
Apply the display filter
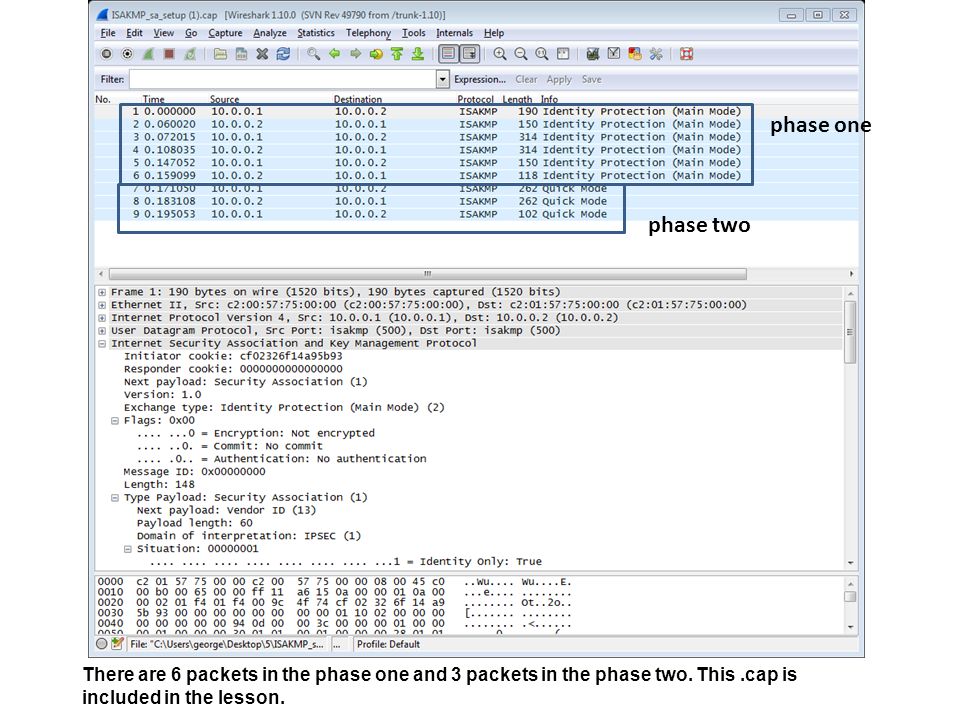(559, 80)
